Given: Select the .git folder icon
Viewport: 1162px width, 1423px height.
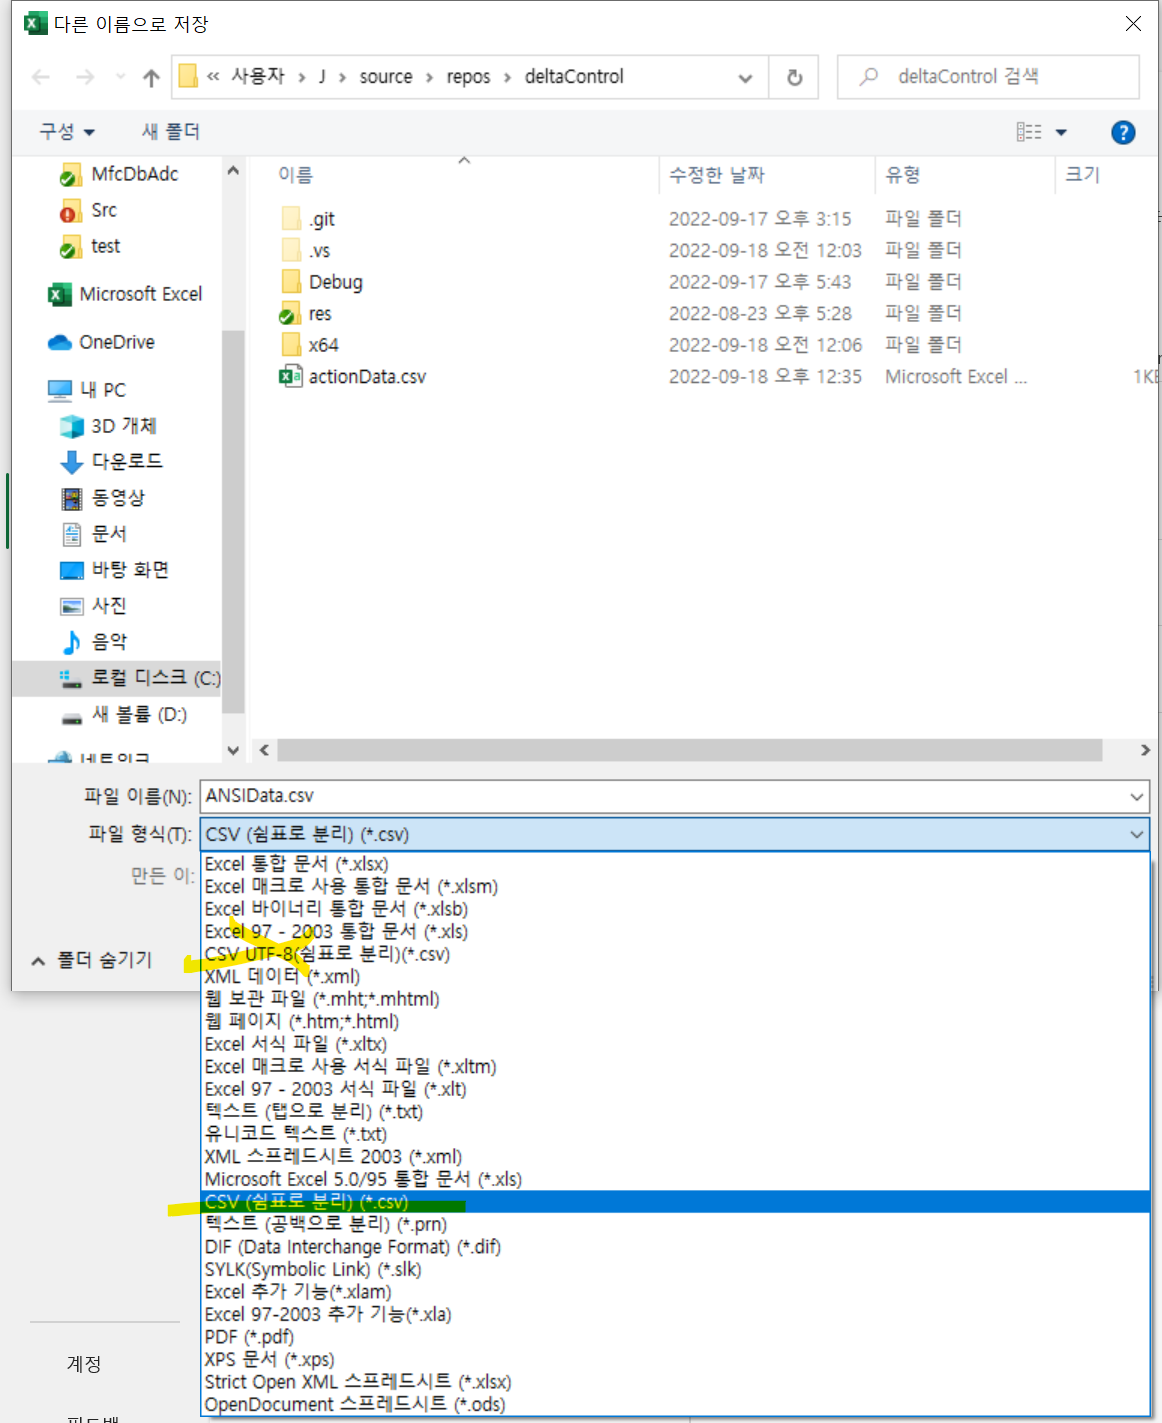Looking at the screenshot, I should pos(291,218).
